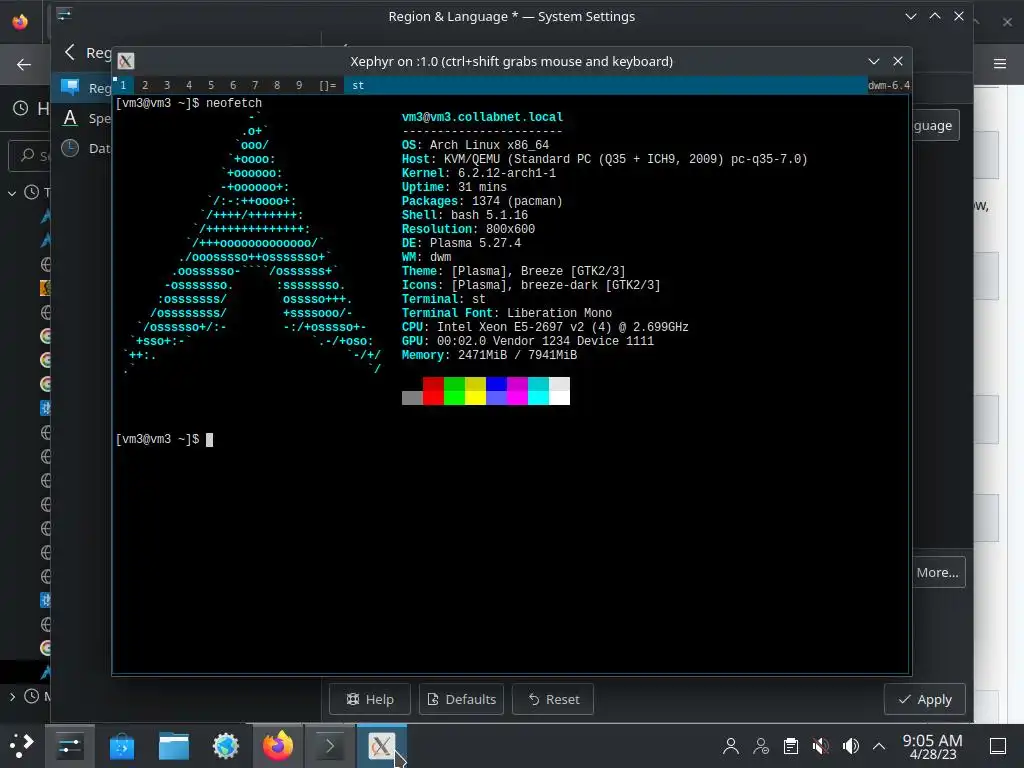
Task: Click the second user-status tray icon
Action: [761, 746]
